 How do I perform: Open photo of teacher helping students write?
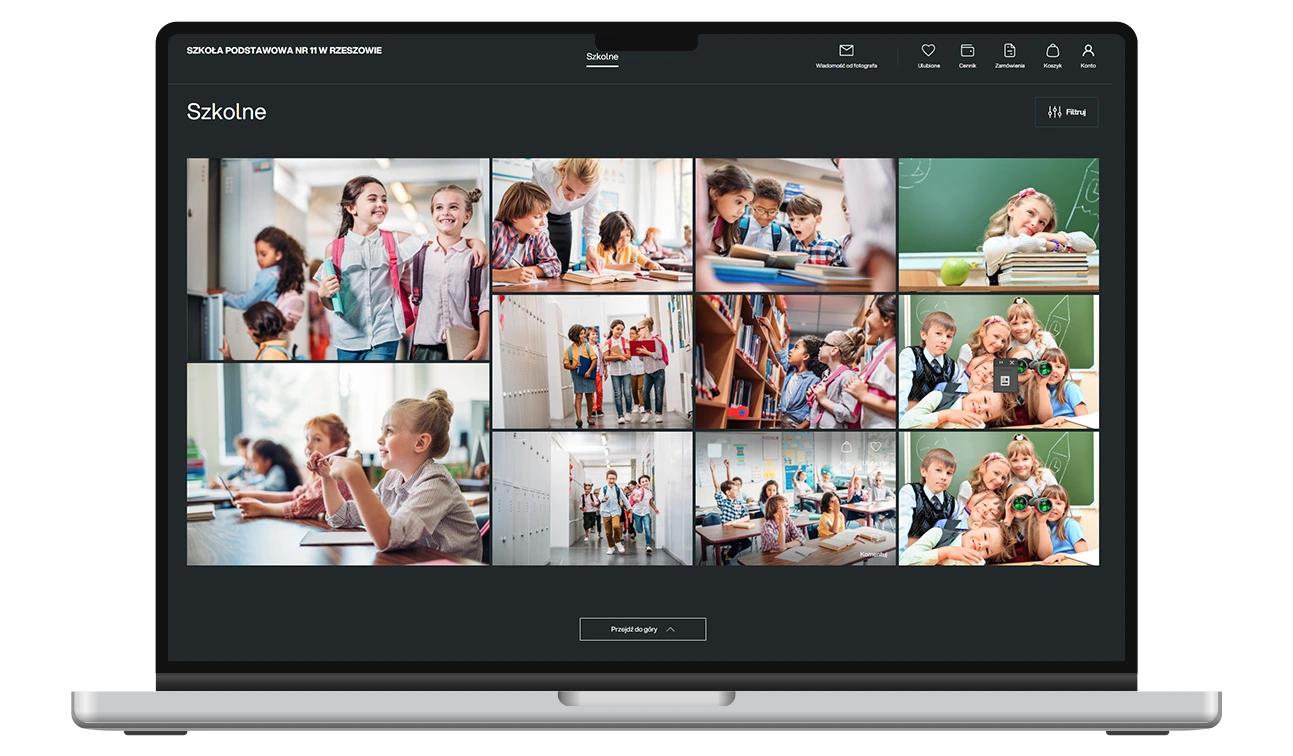591,224
